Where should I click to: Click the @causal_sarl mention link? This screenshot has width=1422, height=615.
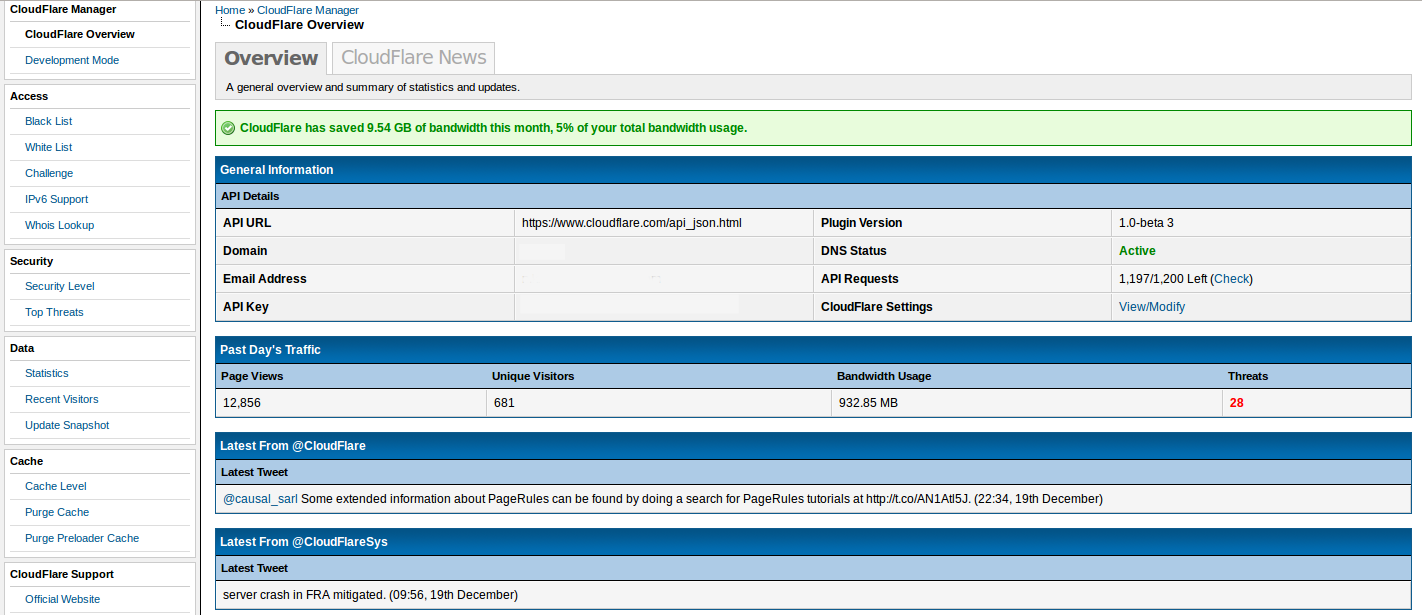pos(260,499)
